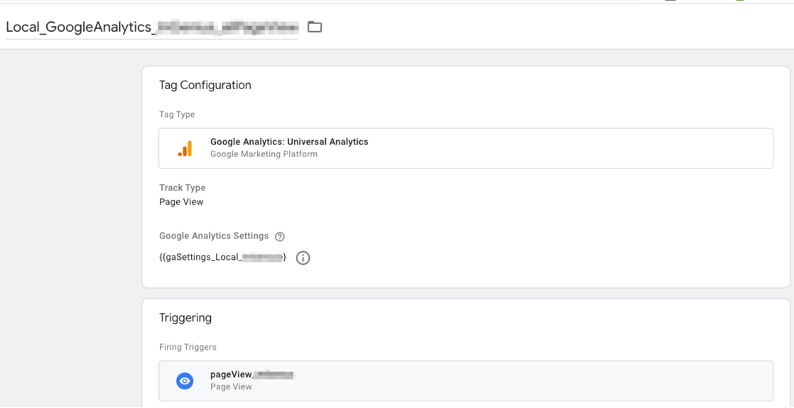Screen dimensions: 794x408
Task: Click the blue eye Page View trigger icon
Action: pos(185,381)
